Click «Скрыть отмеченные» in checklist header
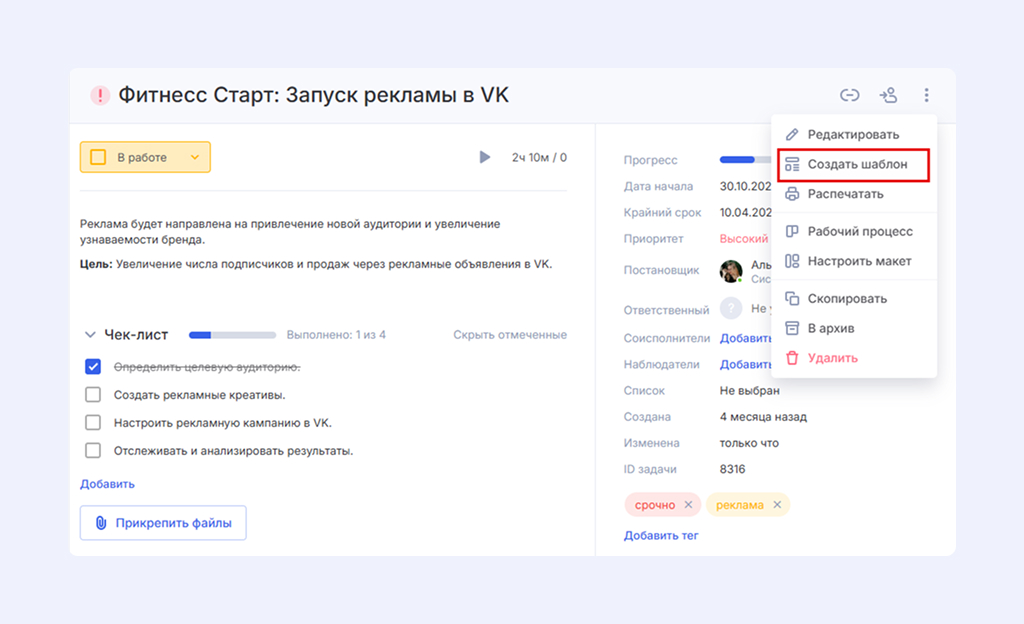This screenshot has width=1024, height=624. coord(509,335)
